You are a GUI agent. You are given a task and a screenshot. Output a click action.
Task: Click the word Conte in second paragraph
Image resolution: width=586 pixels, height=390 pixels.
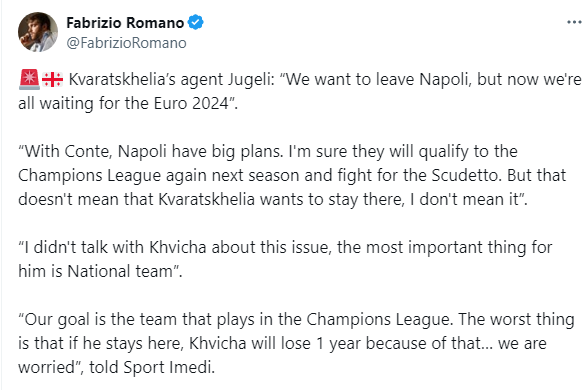coord(88,152)
